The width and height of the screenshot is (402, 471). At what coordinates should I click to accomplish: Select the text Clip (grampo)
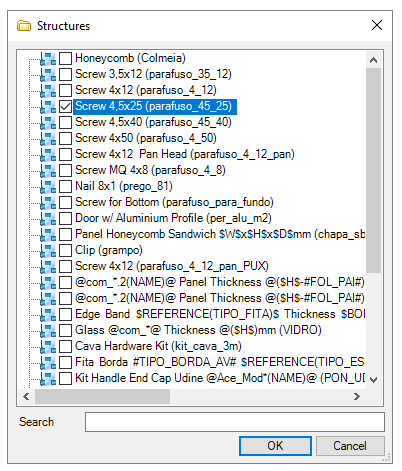[x=109, y=250]
